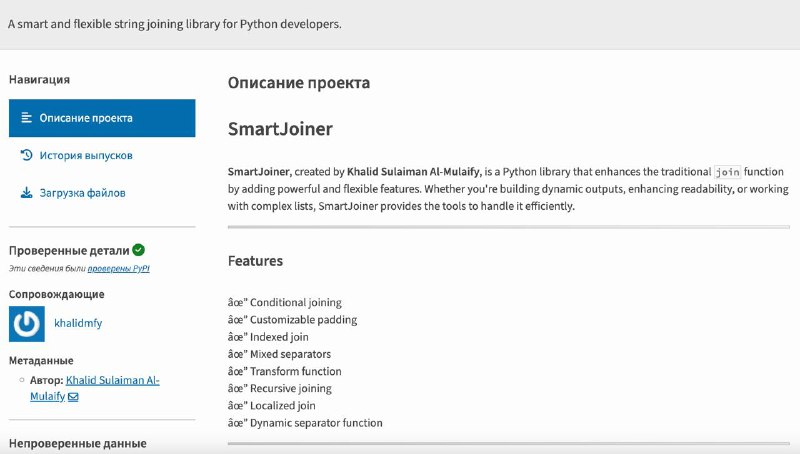Image resolution: width=800 pixels, height=454 pixels.
Task: Click the khalidmfy power-symbol avatar
Action: 27,323
